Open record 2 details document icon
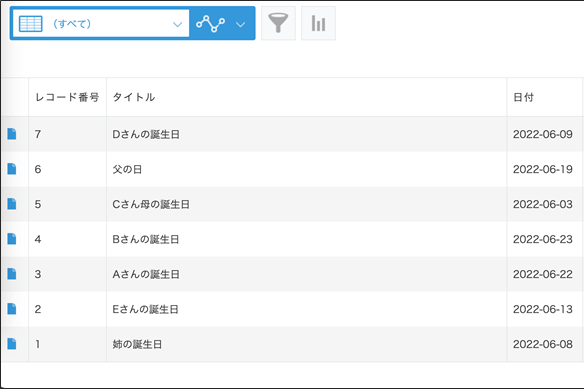The height and width of the screenshot is (389, 584). (12, 309)
